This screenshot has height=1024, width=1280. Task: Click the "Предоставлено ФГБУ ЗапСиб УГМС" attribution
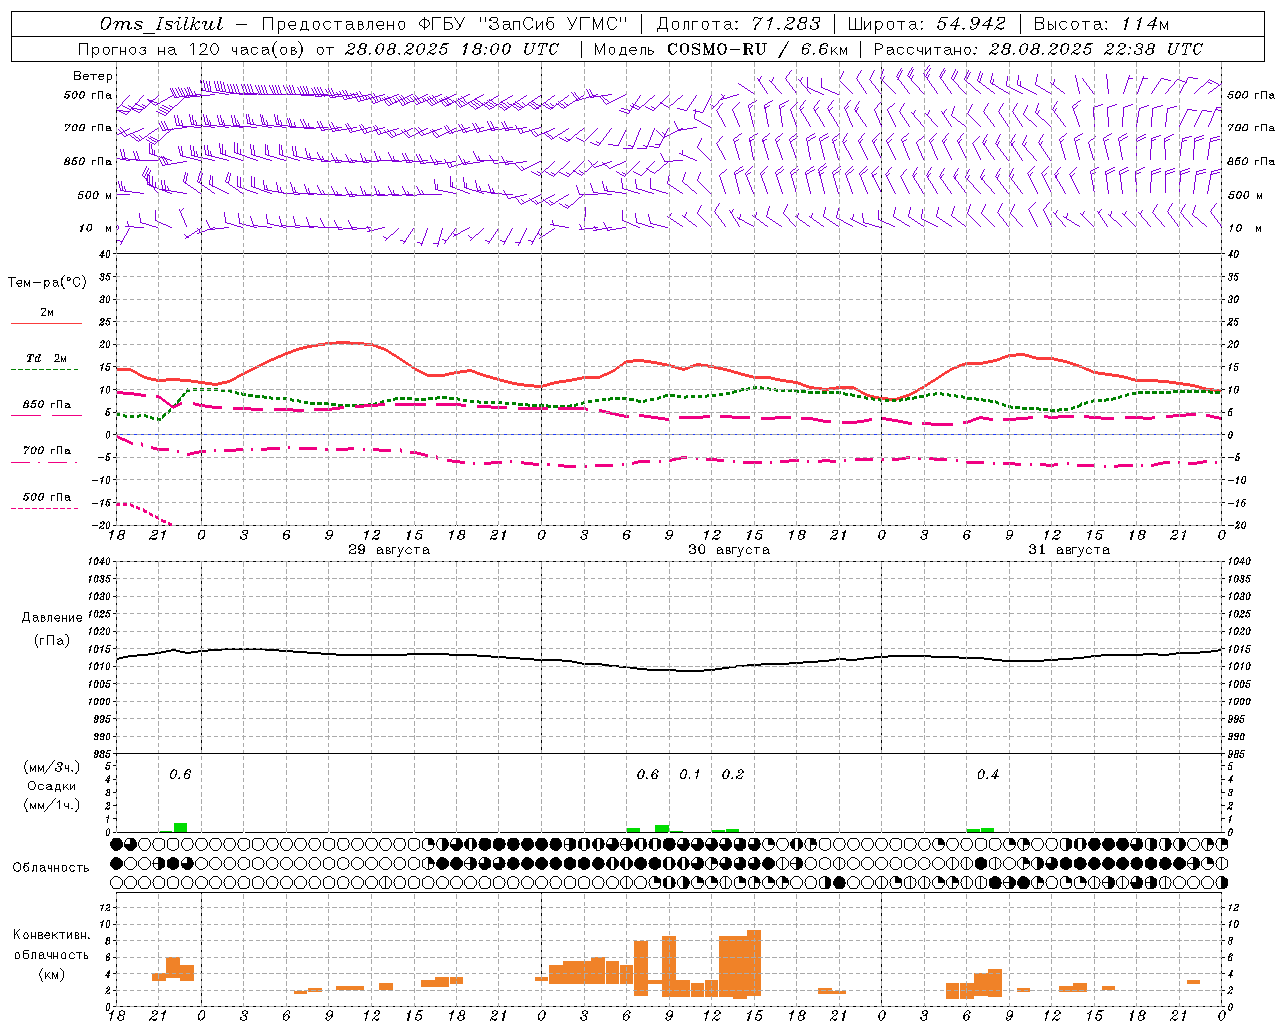coord(444,24)
